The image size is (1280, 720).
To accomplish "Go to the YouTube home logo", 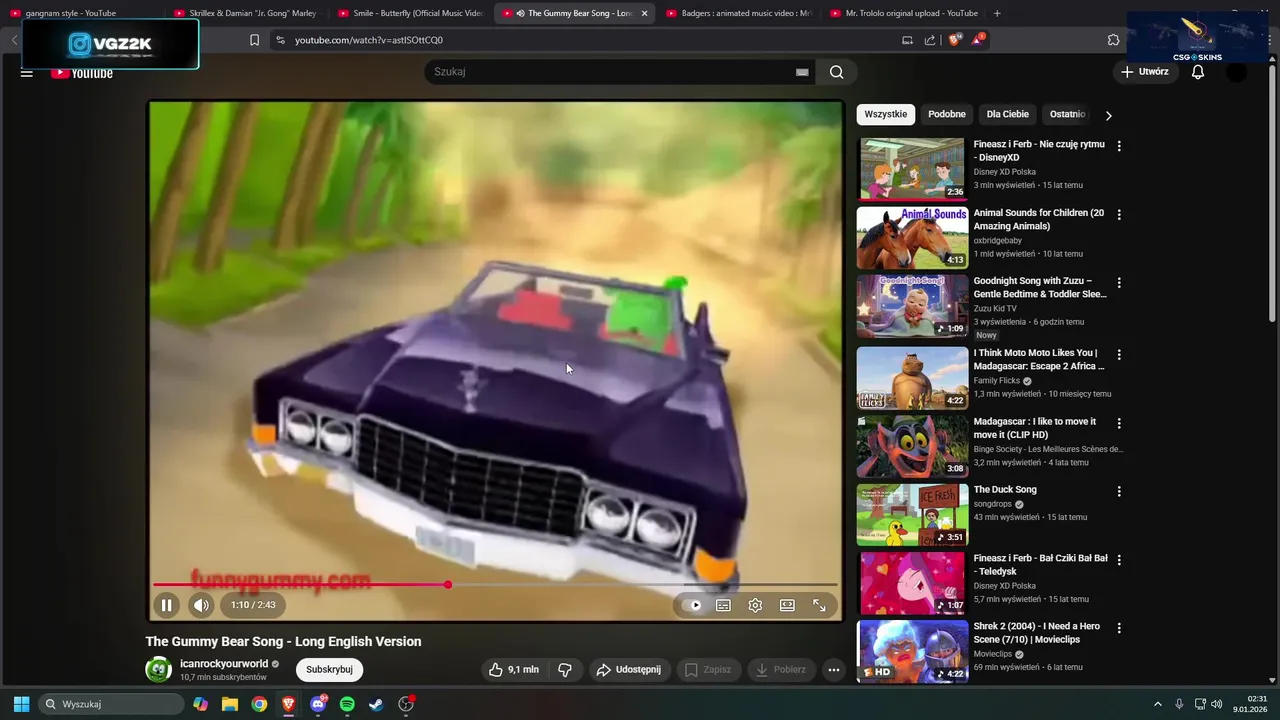I will 82,73.
